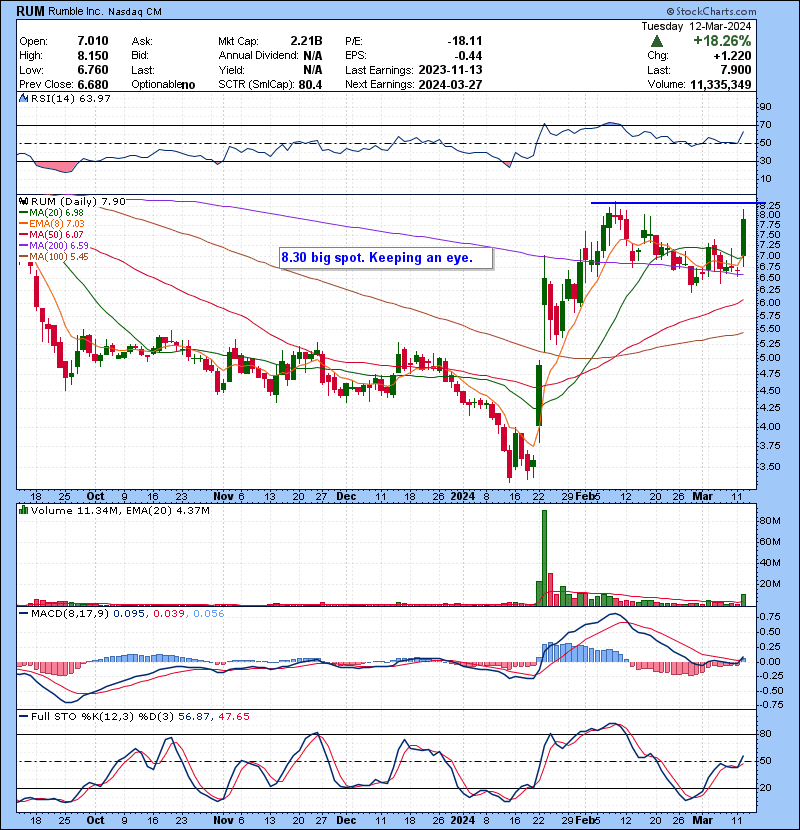Click the Volume 11,335,349 value
Image resolution: width=800 pixels, height=830 pixels.
(x=721, y=84)
